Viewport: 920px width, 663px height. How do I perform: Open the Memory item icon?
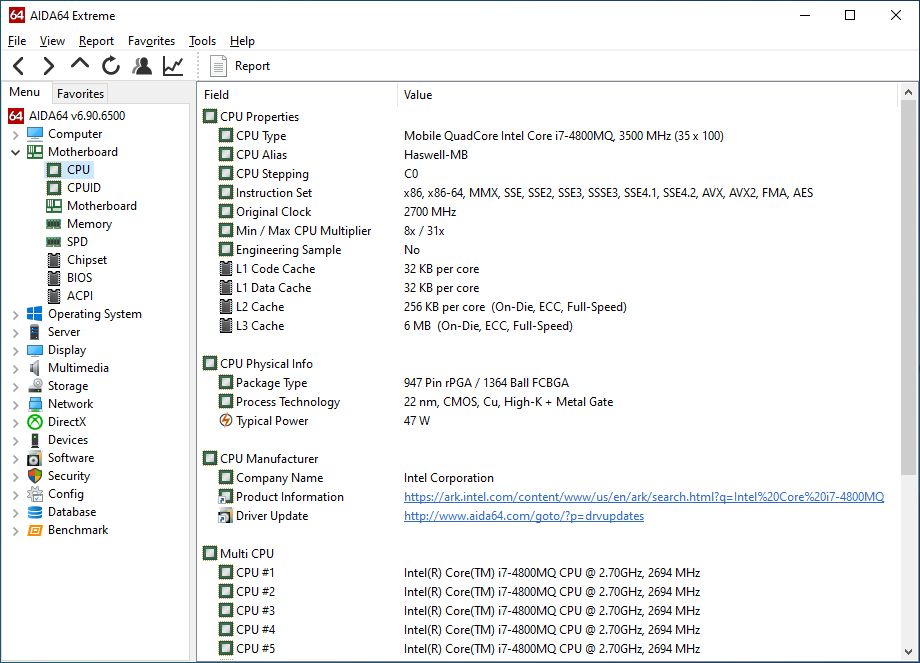pyautogui.click(x=53, y=224)
